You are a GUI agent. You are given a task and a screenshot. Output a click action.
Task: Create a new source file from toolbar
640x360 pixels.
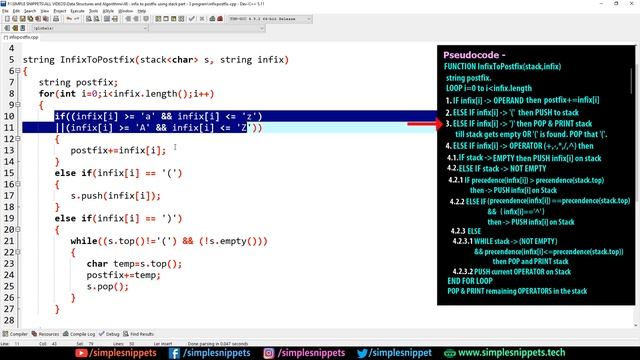[x=7, y=19]
